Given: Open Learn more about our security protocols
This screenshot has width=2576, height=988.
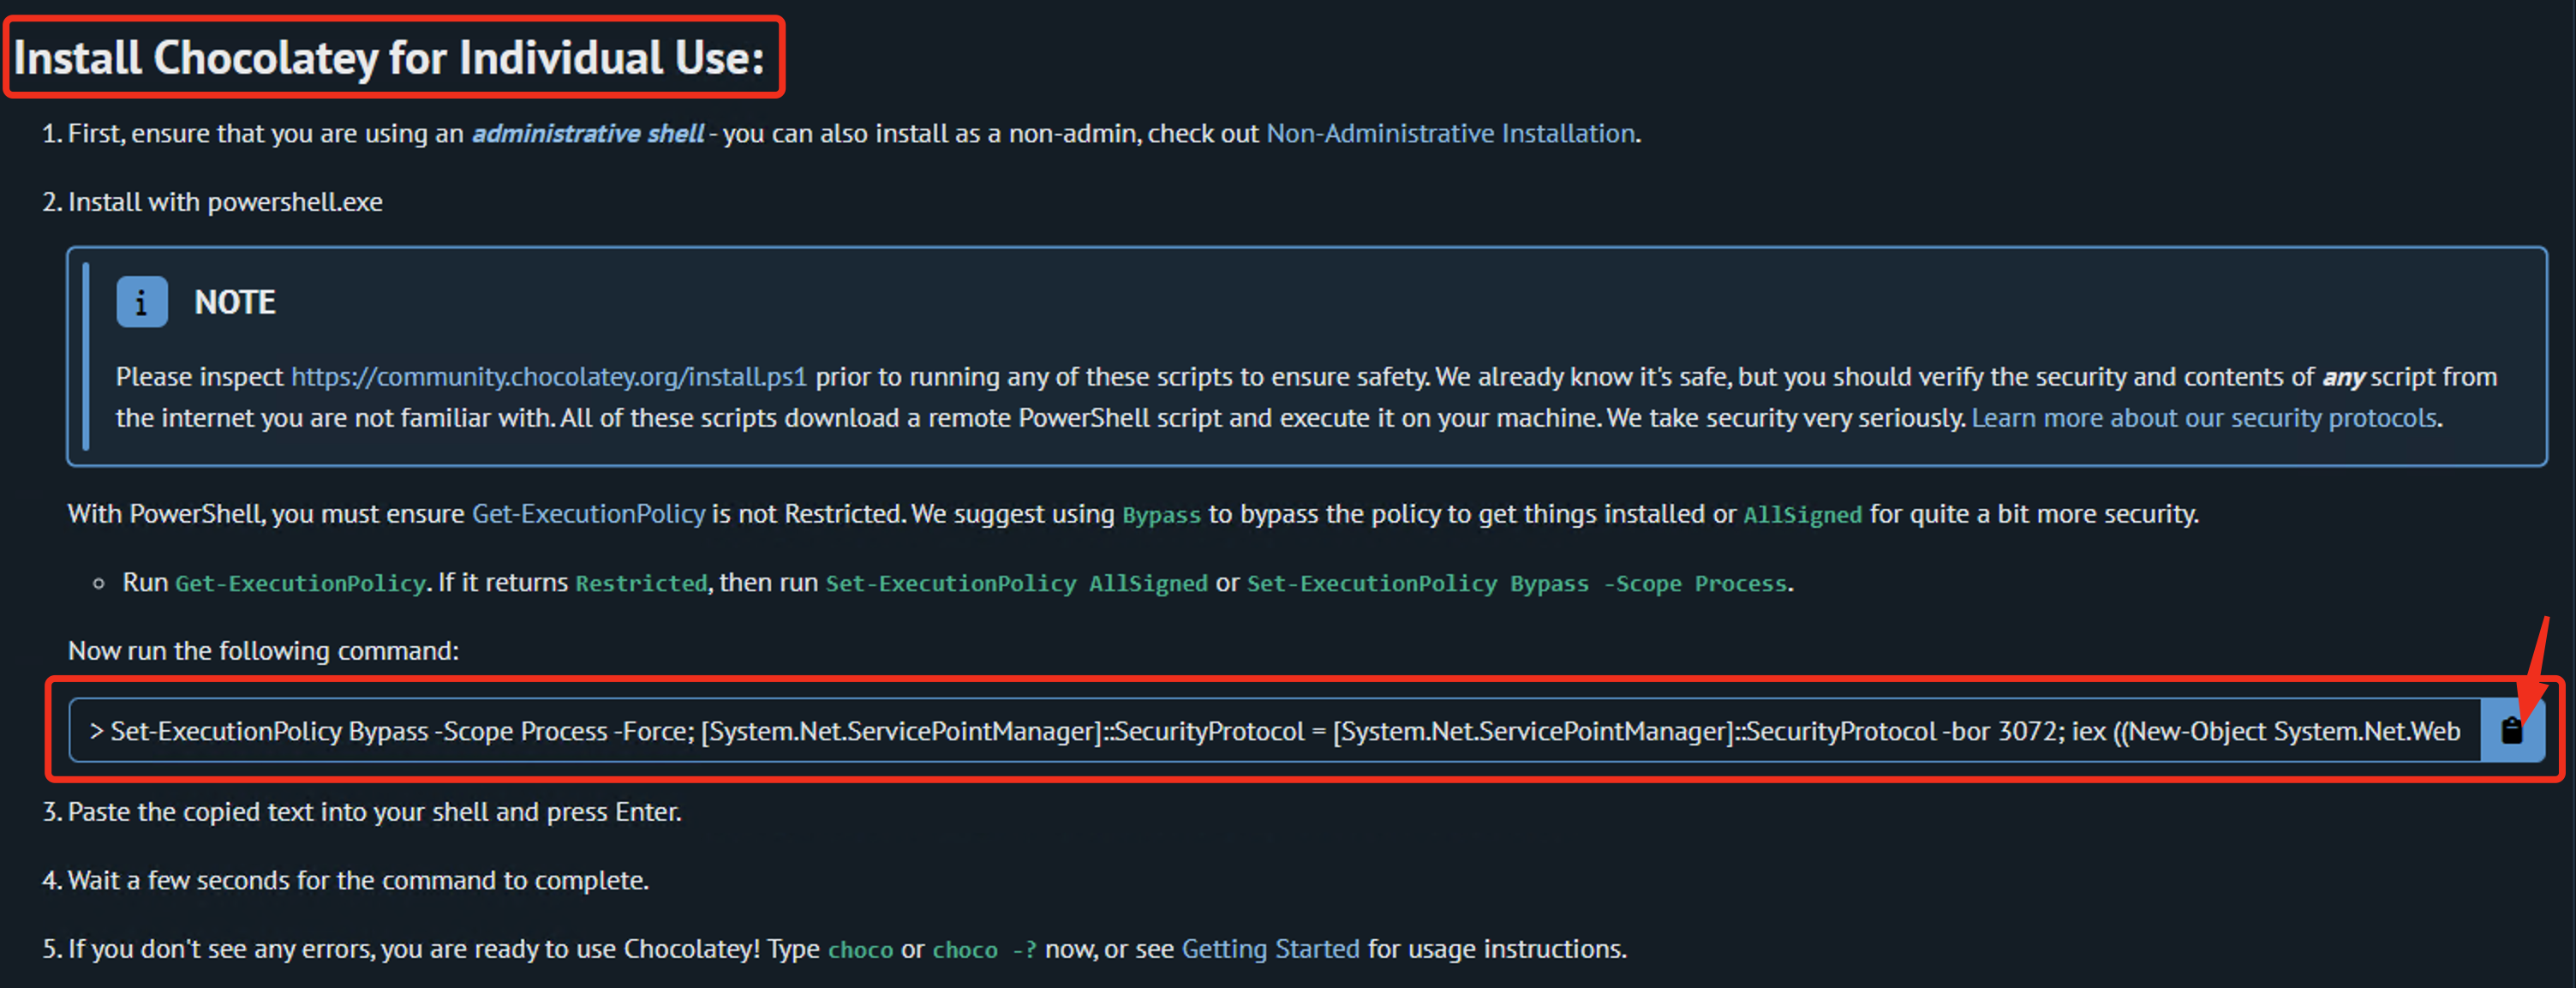Looking at the screenshot, I should (2203, 418).
